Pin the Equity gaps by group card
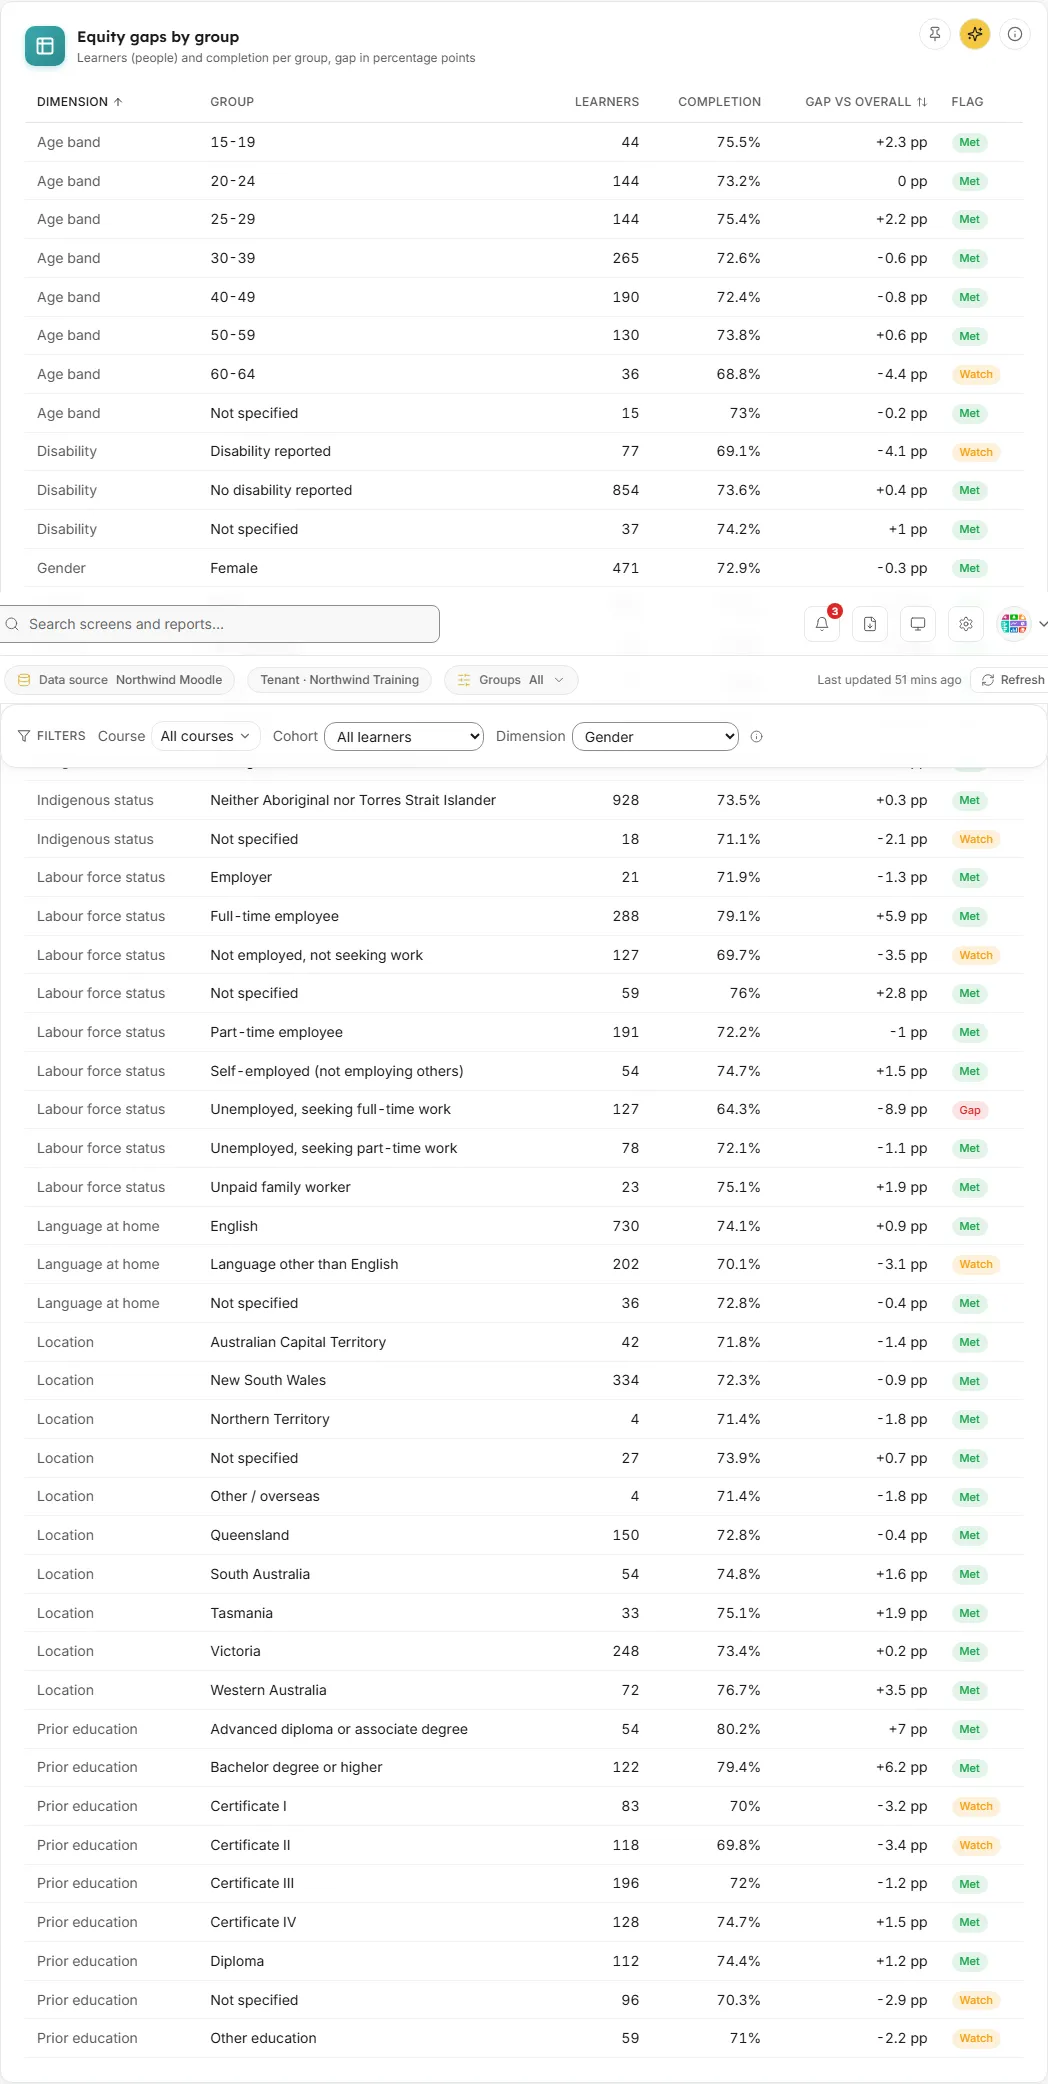Screen dimensions: 1048x2084 coord(935,34)
